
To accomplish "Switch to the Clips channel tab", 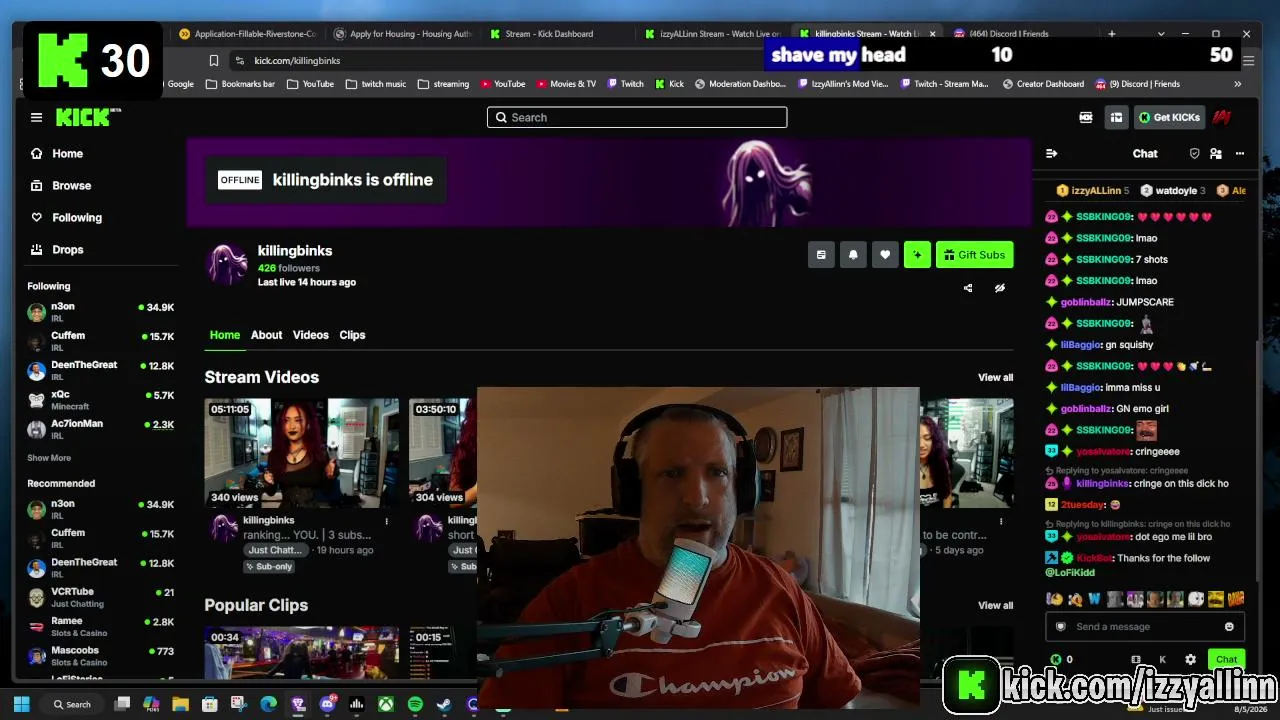I will point(352,335).
